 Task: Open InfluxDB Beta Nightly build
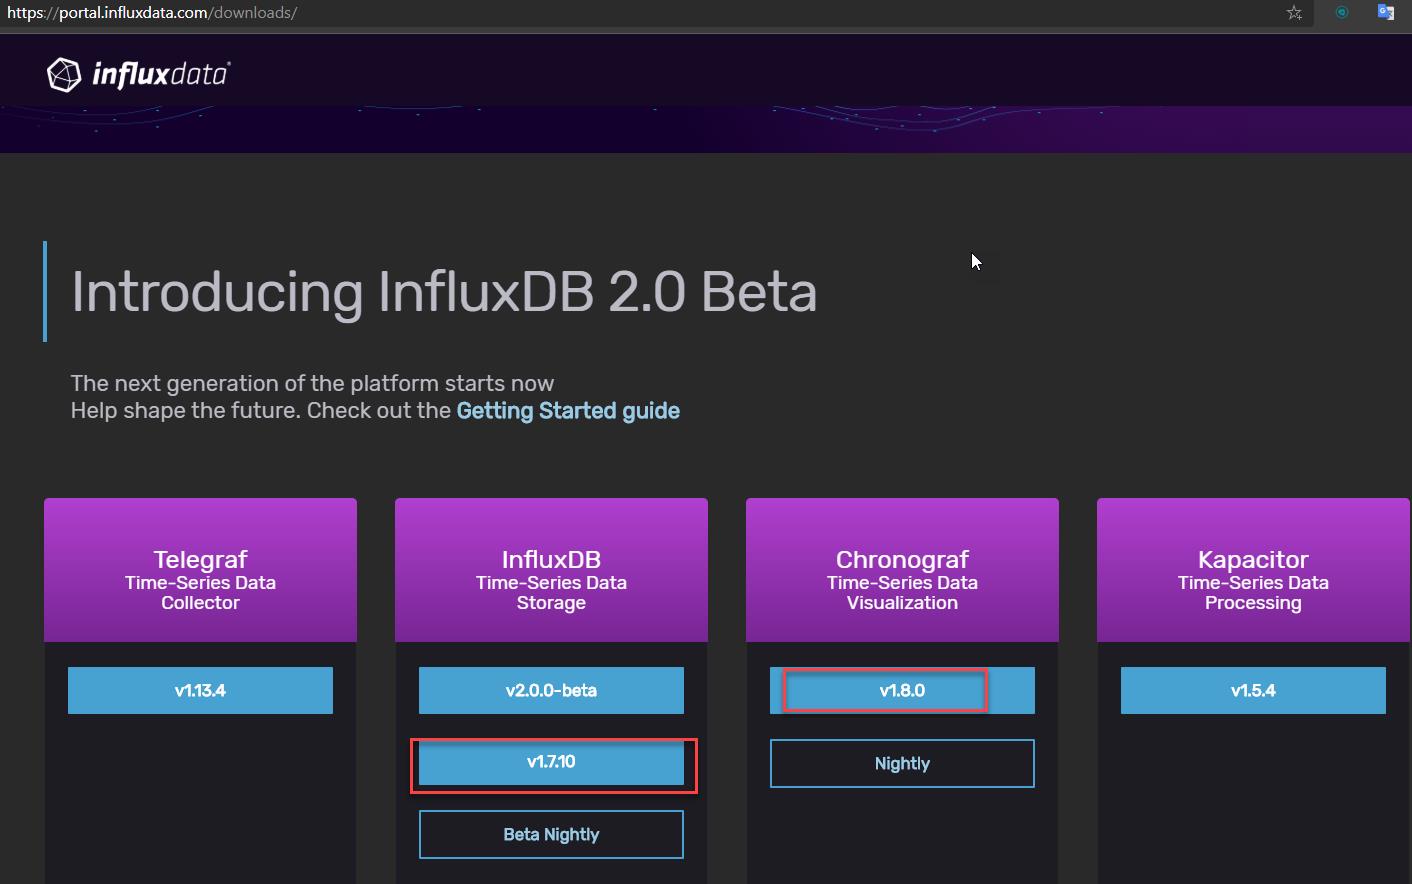pyautogui.click(x=551, y=834)
